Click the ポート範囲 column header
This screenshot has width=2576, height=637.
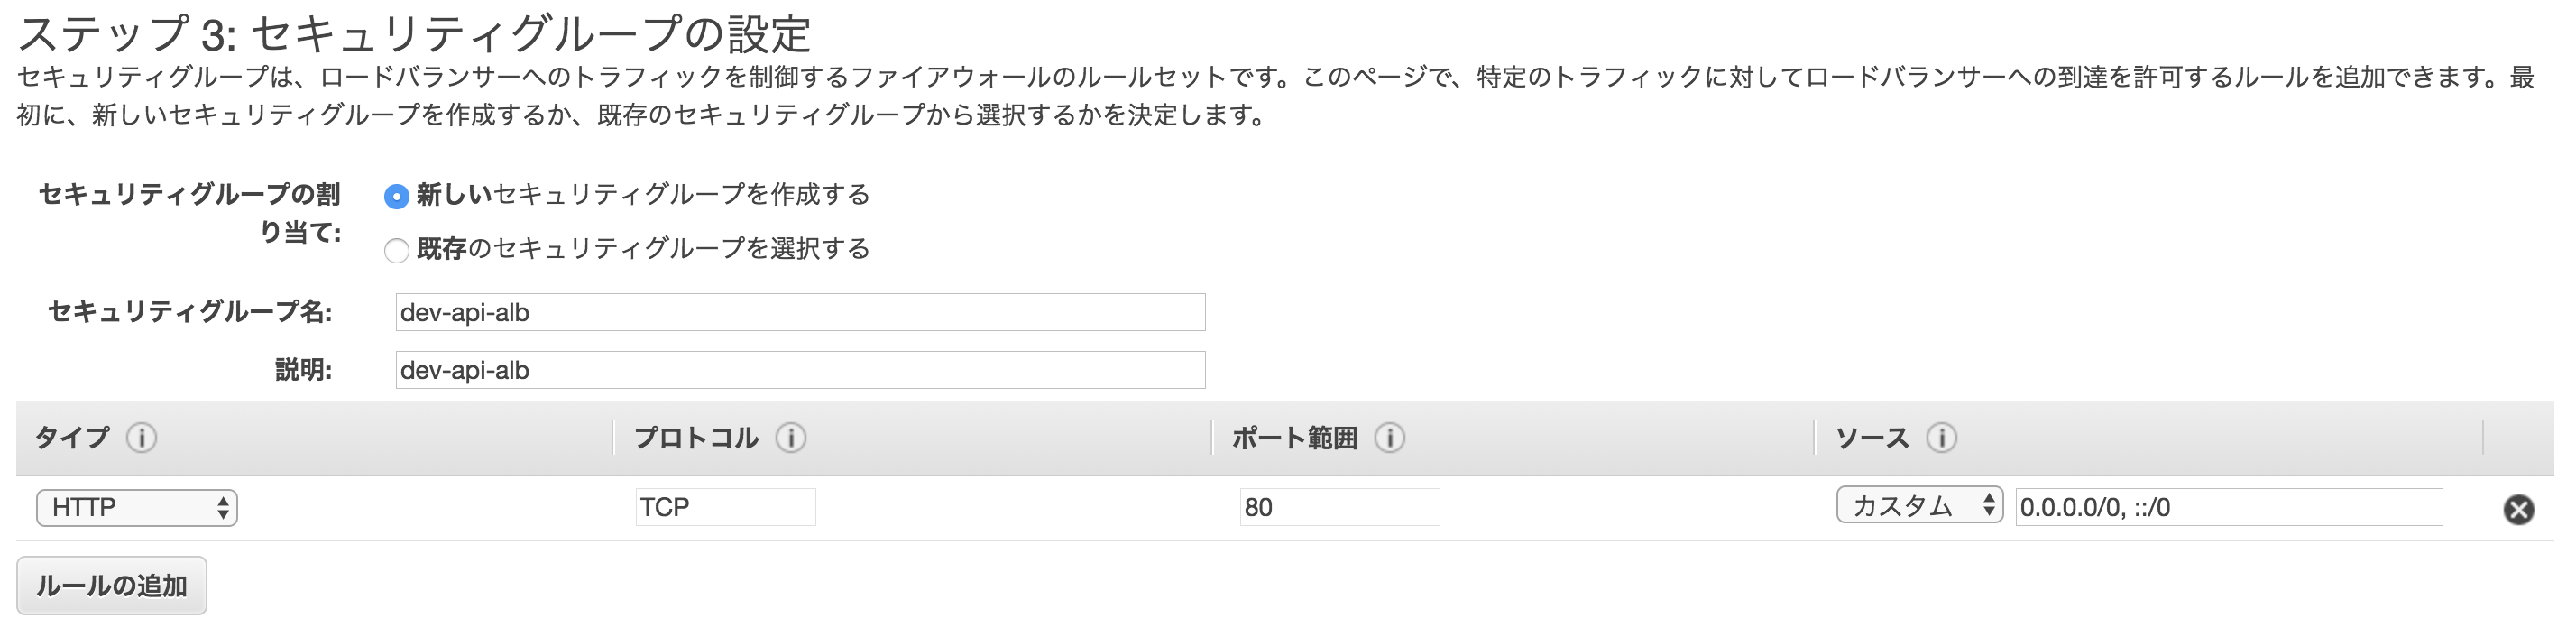click(1295, 437)
